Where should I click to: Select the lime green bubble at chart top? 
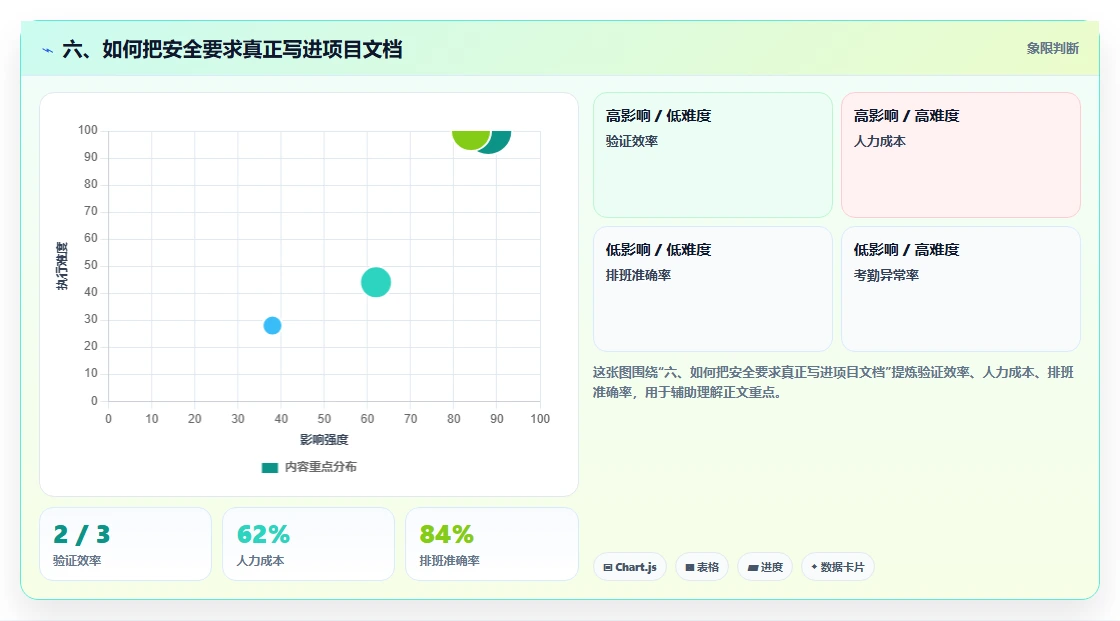470,139
